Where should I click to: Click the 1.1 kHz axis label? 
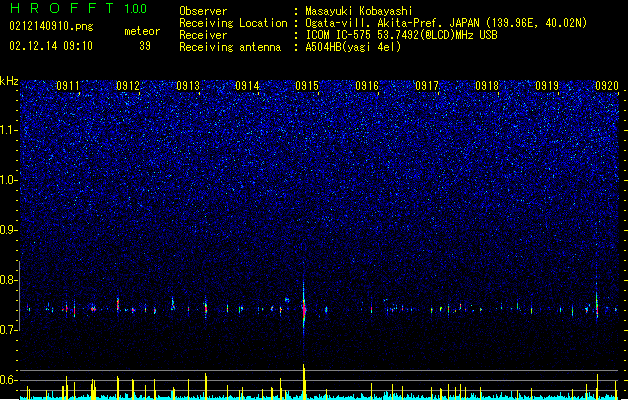[8, 130]
